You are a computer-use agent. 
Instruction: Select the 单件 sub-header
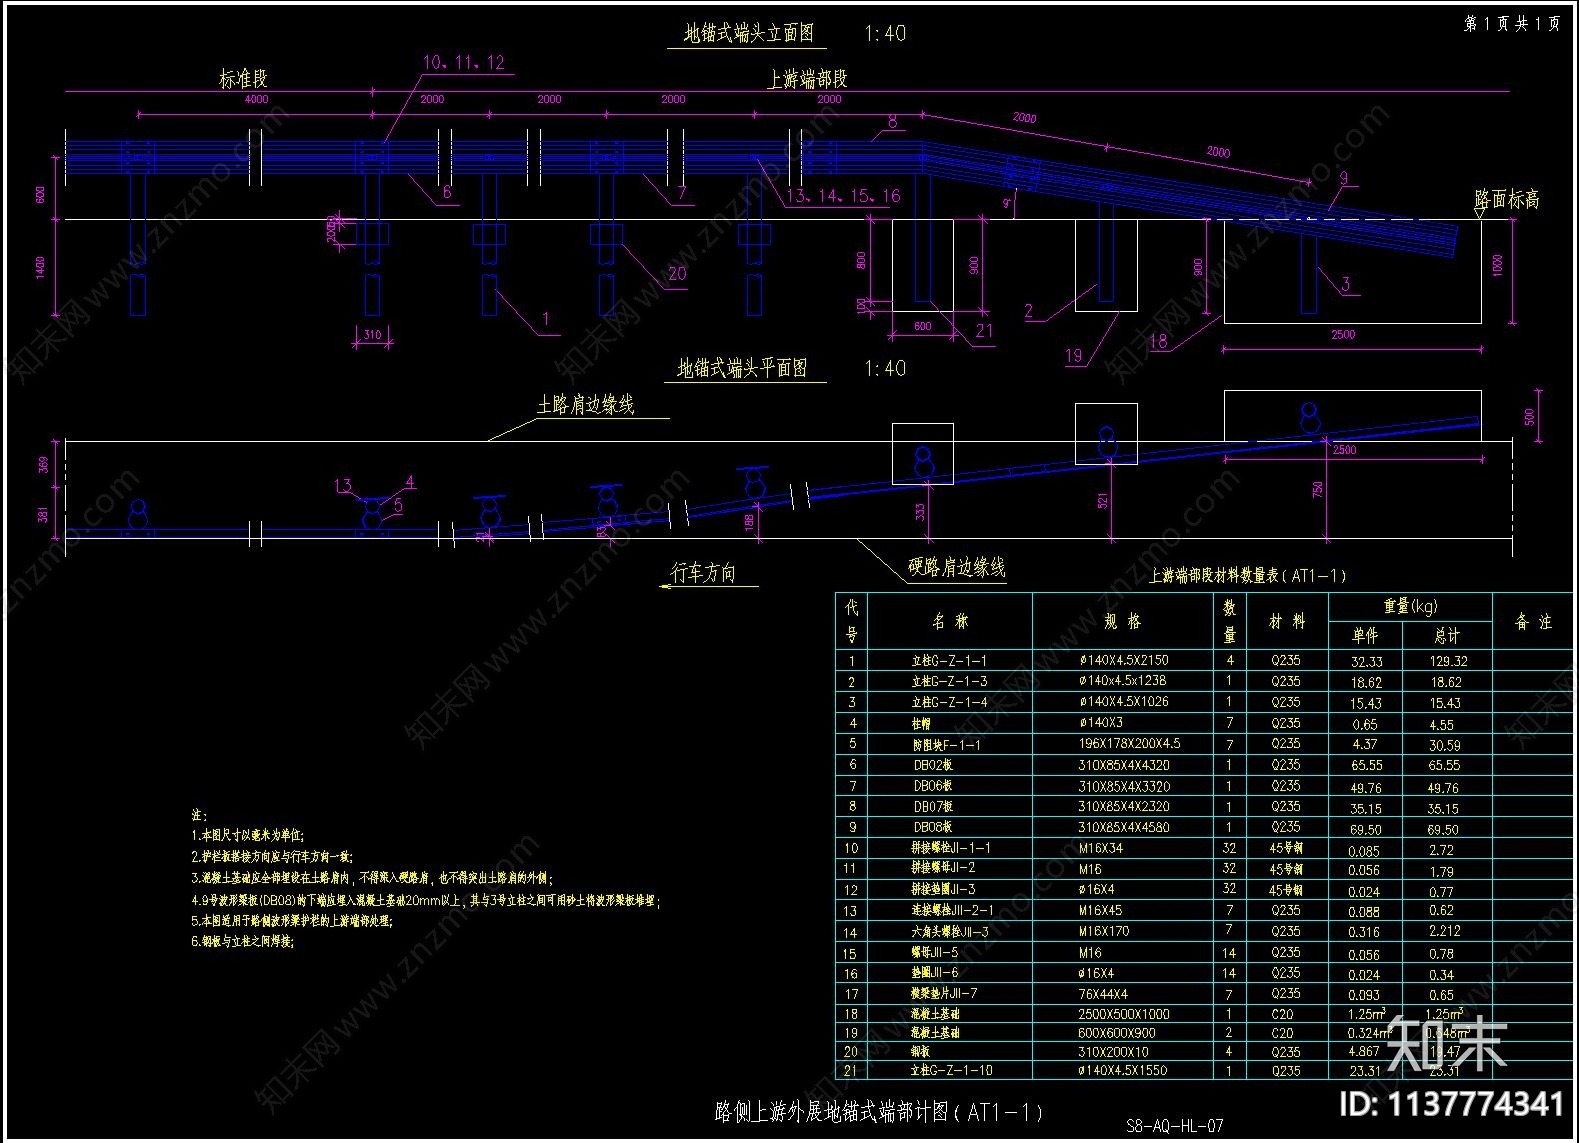1365,635
